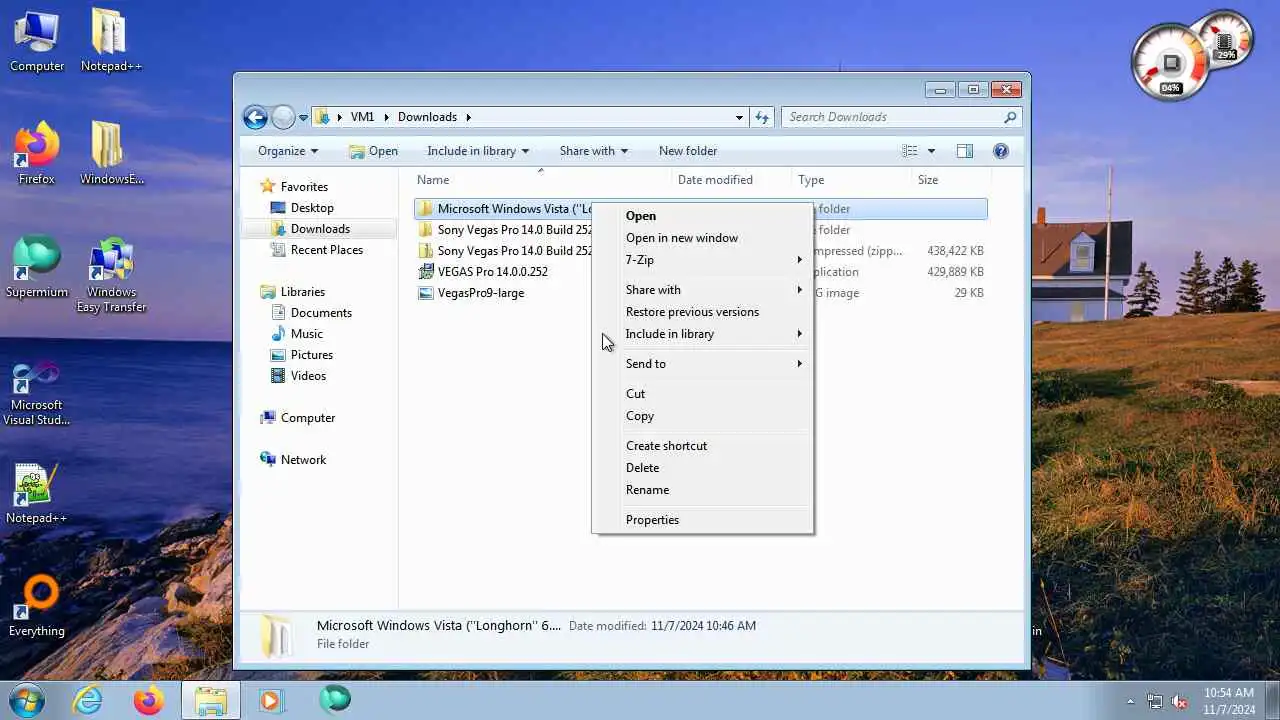The width and height of the screenshot is (1280, 720).
Task: Open the Organize dropdown menu
Action: click(288, 151)
